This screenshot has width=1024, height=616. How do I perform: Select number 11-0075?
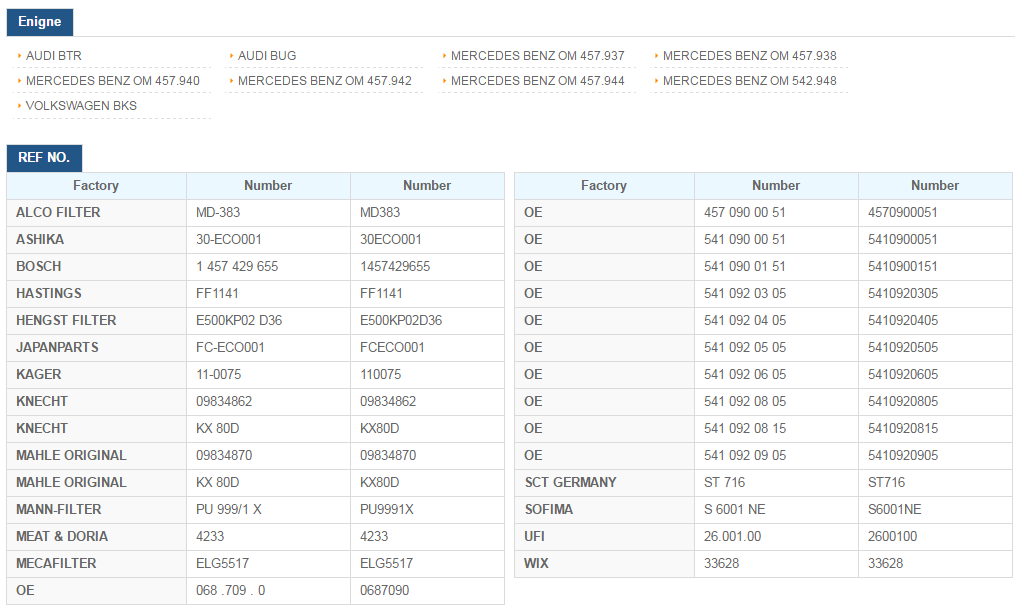(218, 375)
